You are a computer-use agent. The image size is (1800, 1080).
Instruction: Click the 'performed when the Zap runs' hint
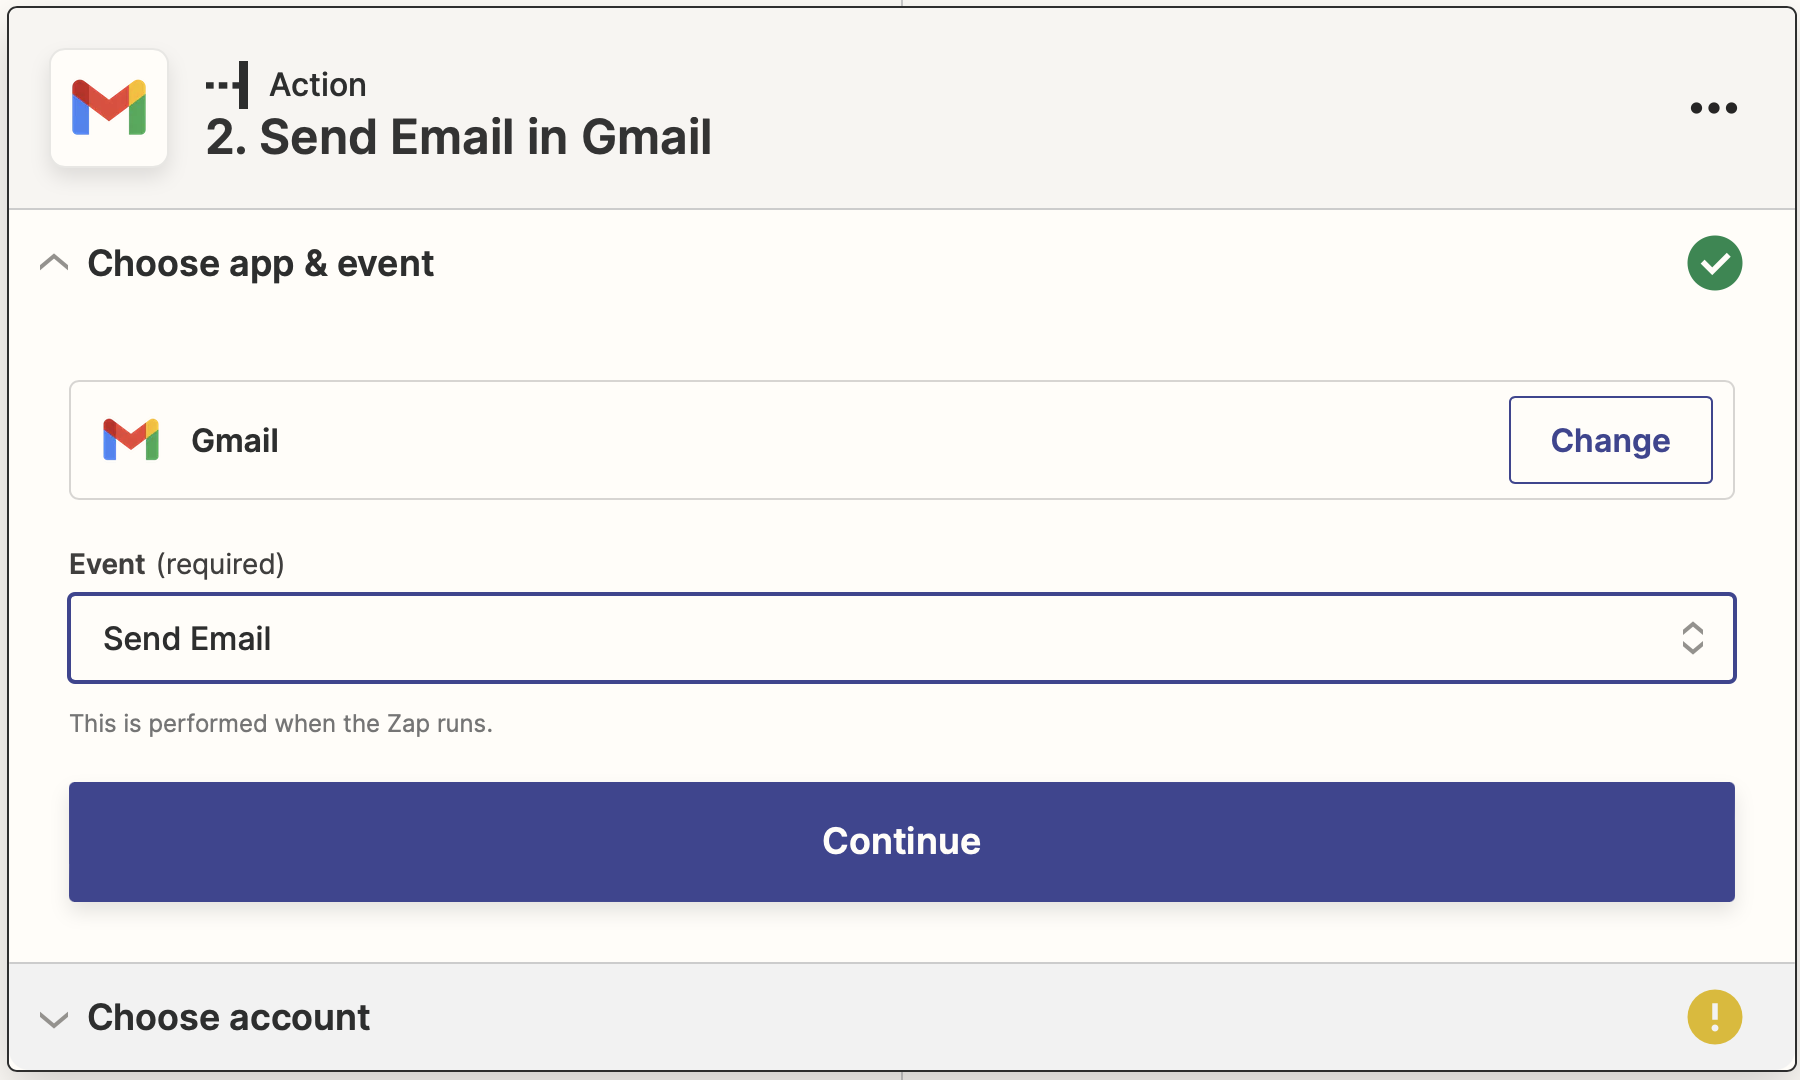point(281,723)
